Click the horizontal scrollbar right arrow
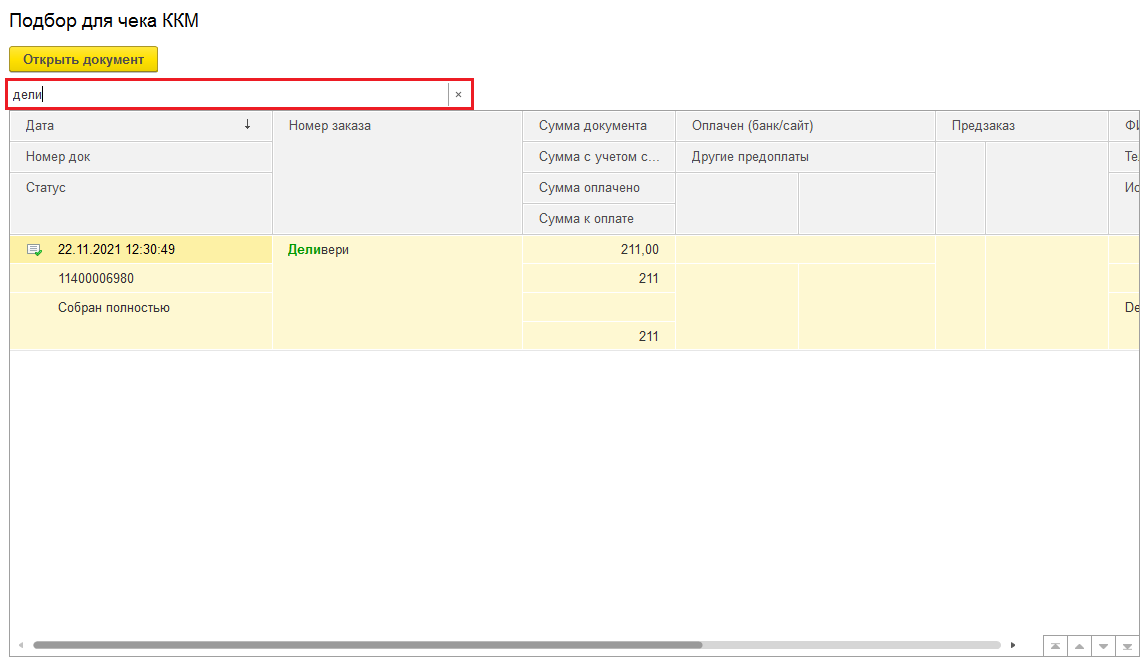The image size is (1148, 667). point(1013,646)
